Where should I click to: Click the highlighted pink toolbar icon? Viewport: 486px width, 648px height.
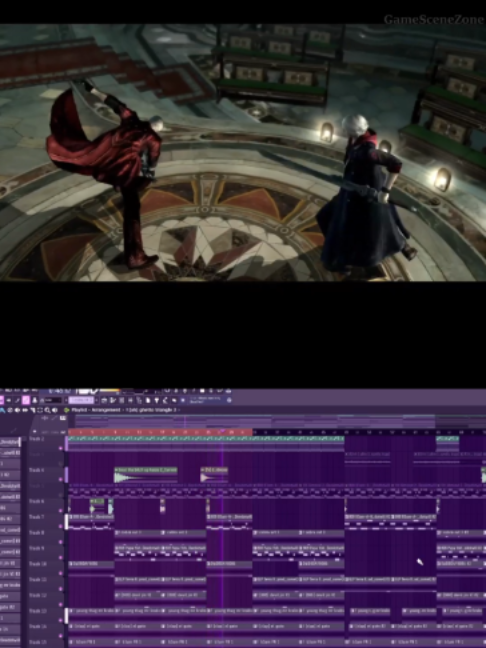pyautogui.click(x=26, y=400)
